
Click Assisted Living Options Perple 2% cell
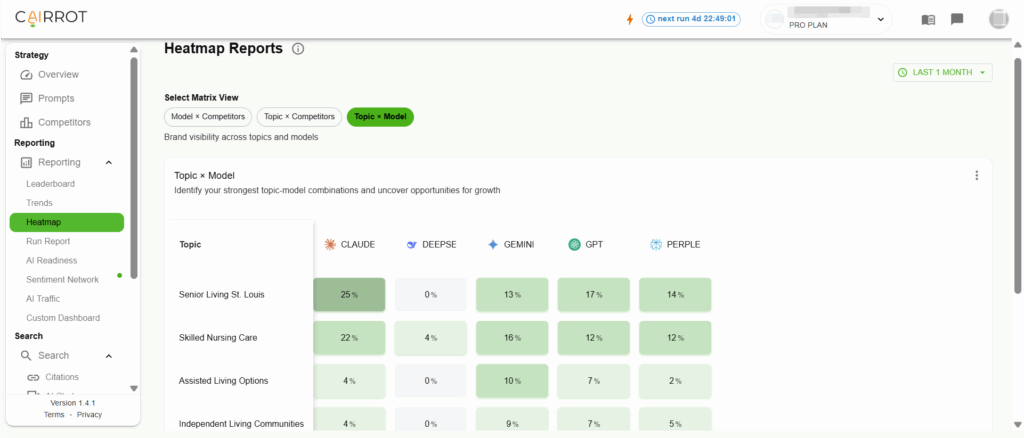(675, 381)
